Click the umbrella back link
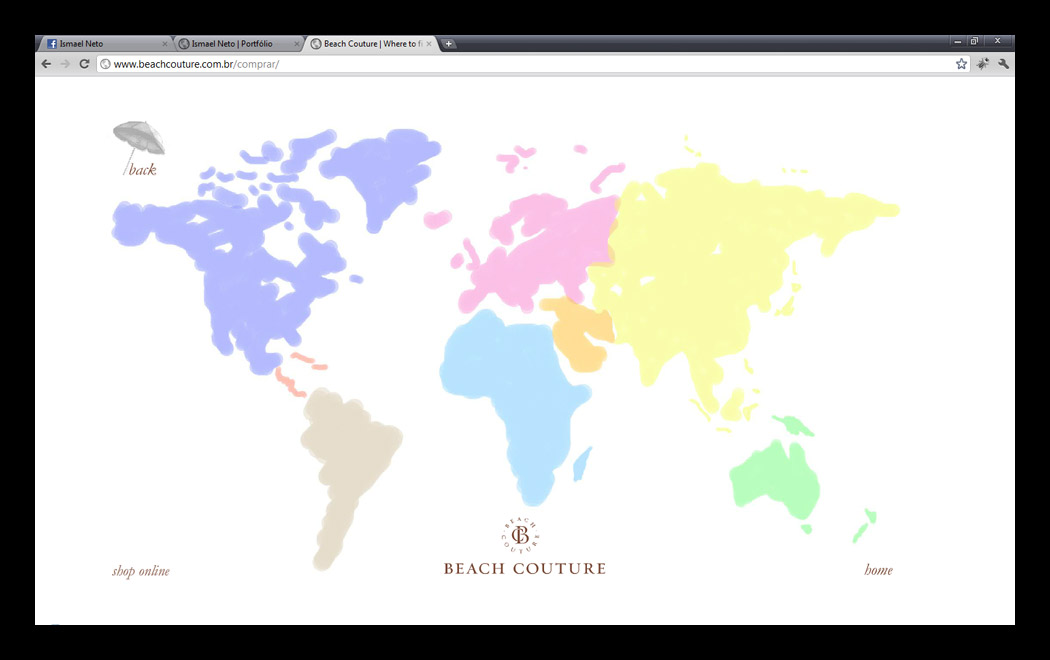The height and width of the screenshot is (660, 1050). 139,149
